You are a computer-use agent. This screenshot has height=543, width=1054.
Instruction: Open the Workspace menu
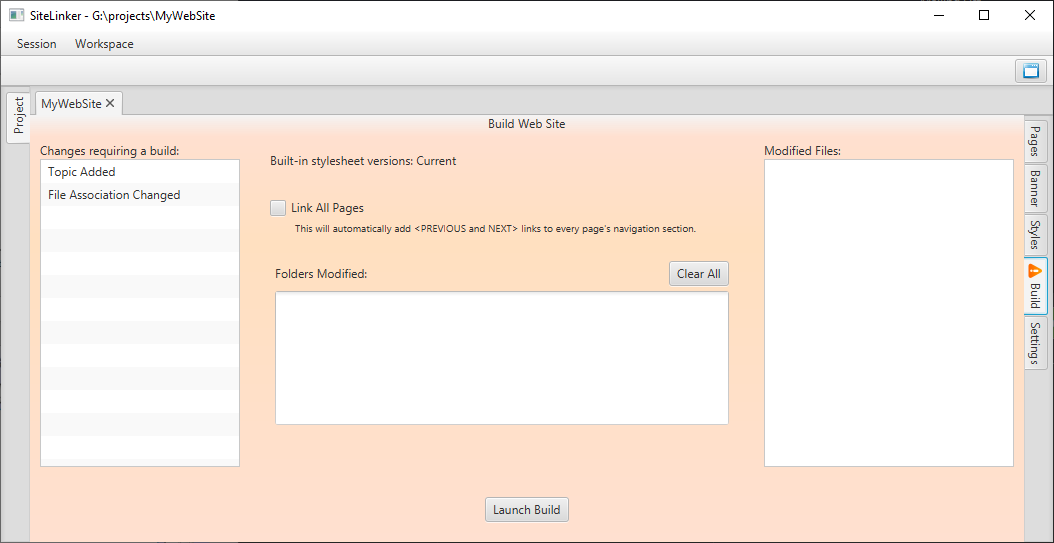(x=104, y=44)
